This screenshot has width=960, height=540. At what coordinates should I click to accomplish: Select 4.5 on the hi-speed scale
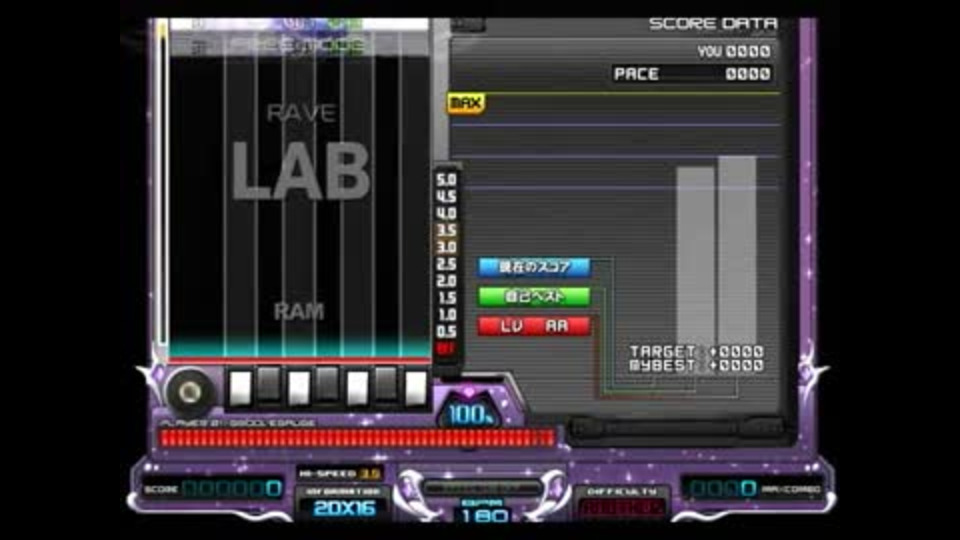(446, 197)
